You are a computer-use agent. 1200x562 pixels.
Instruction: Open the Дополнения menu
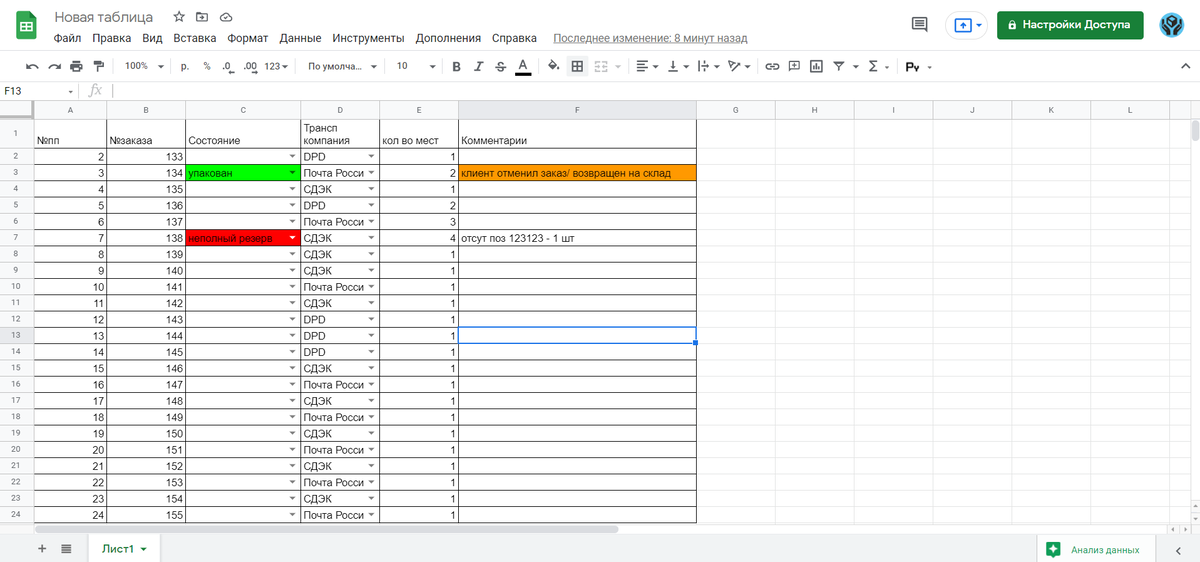pyautogui.click(x=448, y=38)
